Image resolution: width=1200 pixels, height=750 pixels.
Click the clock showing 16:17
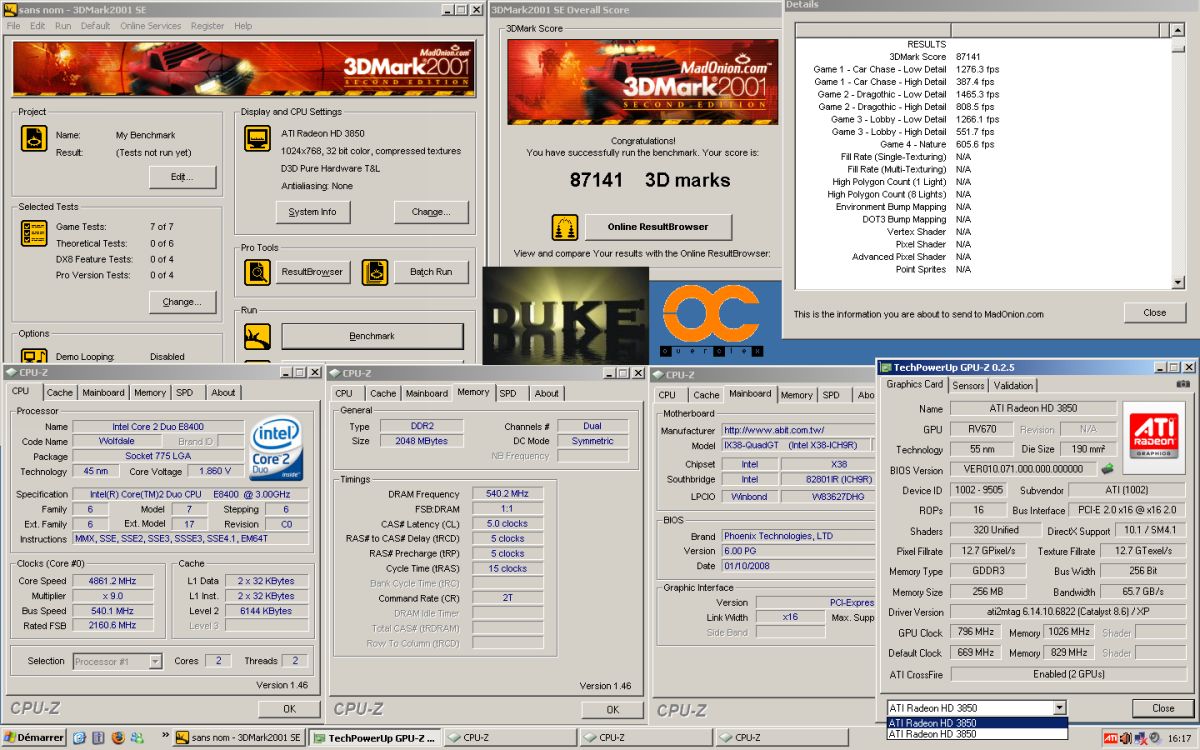tap(1180, 739)
